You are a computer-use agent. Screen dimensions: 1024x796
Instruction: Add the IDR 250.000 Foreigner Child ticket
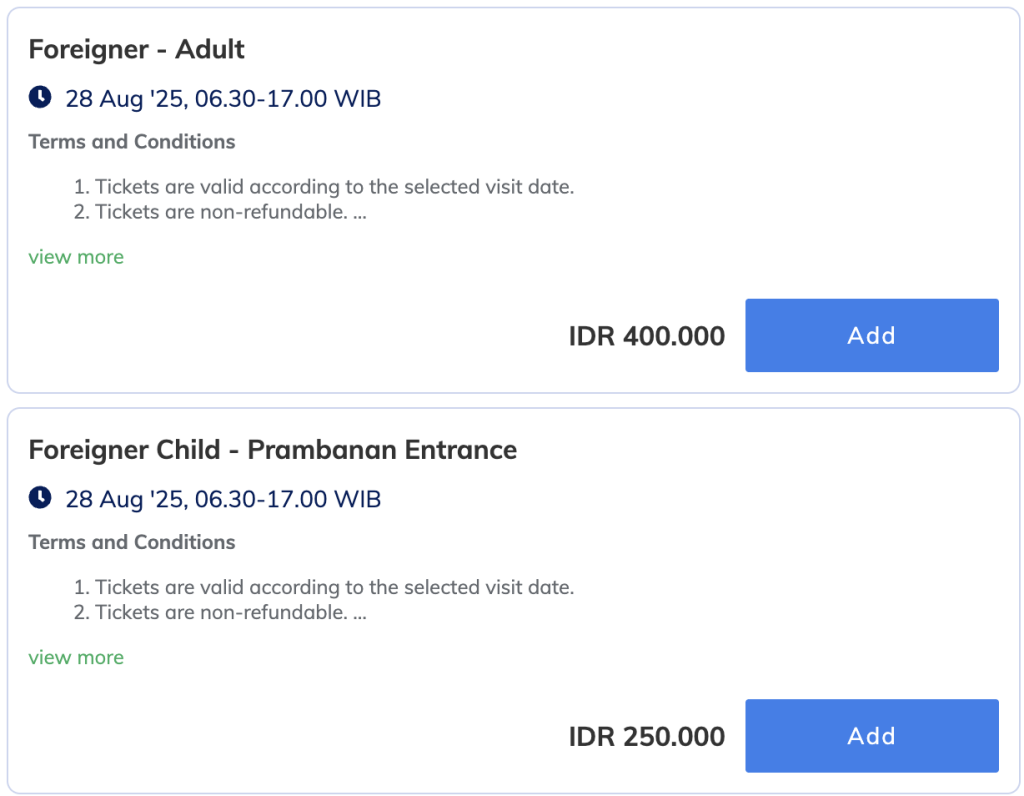(871, 735)
